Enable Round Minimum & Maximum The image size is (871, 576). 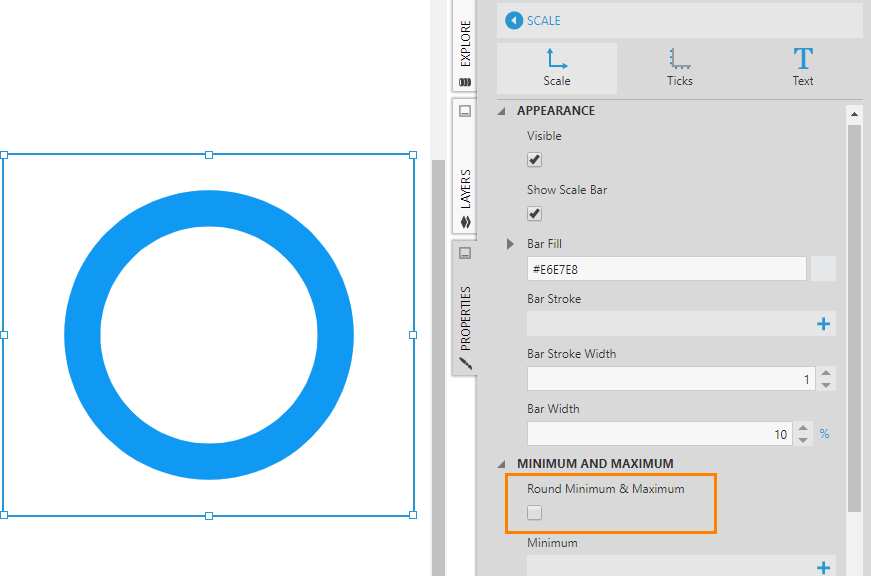533,511
